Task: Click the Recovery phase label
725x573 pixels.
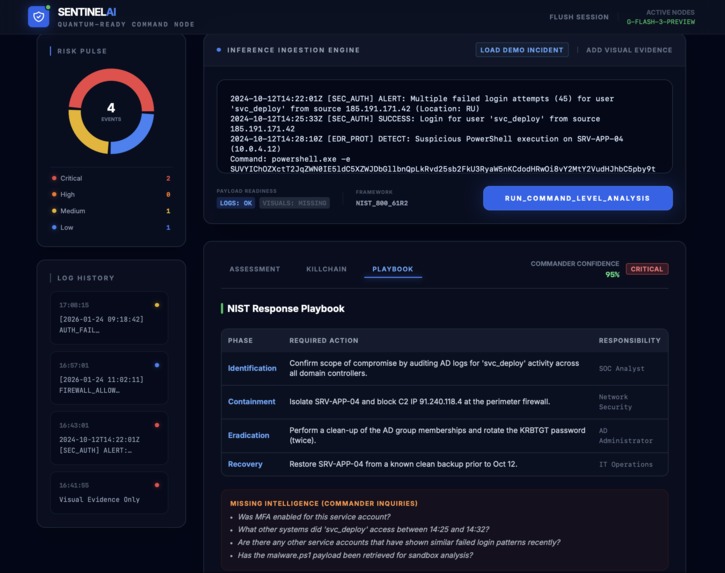Action: point(245,464)
